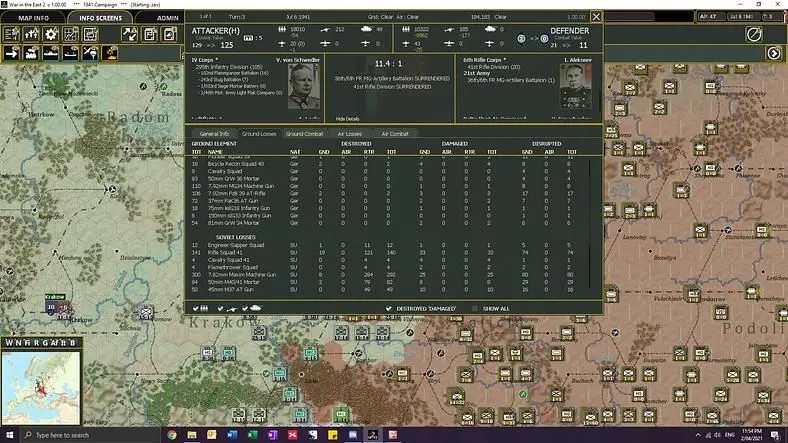Click the Windows Start button
788x443 pixels.
(10, 434)
